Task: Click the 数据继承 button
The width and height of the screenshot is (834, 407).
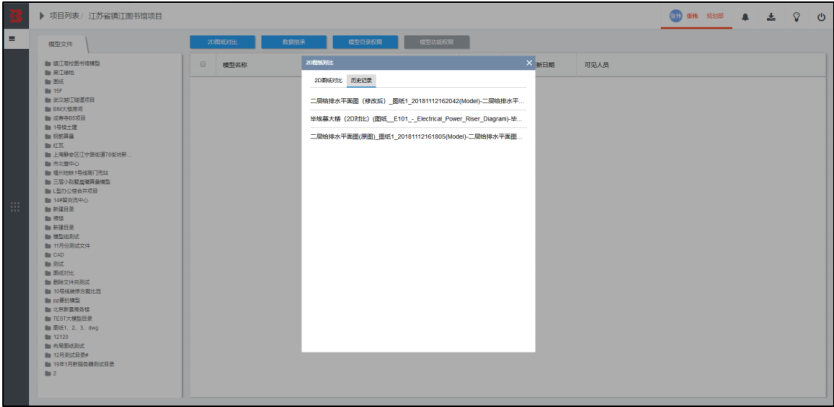Action: 294,42
